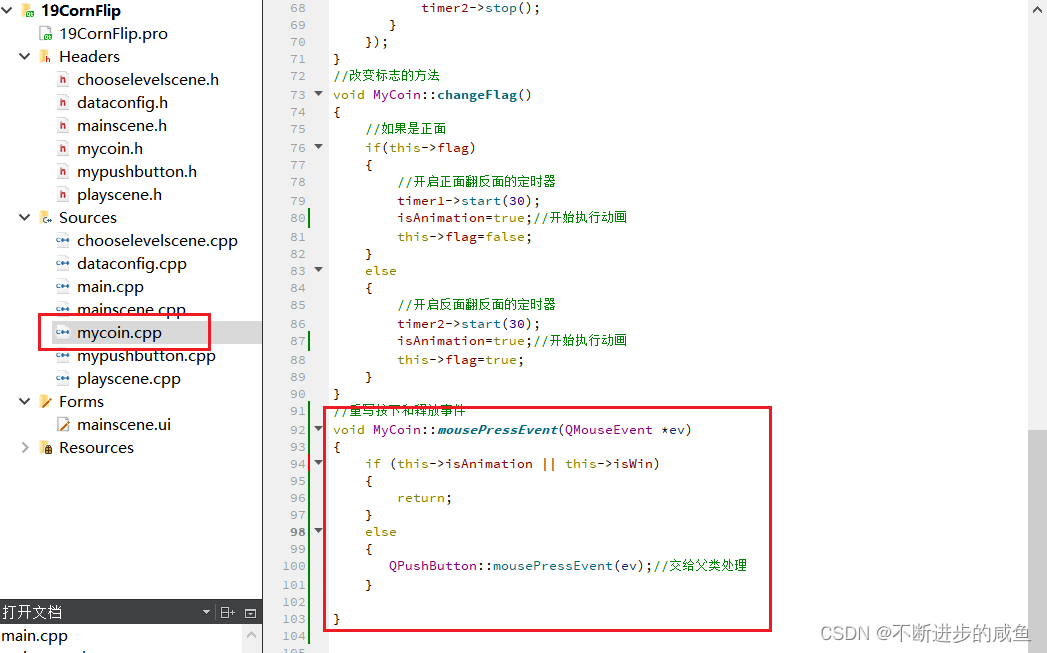
Task: Open mainscene.ui form file
Action: (x=124, y=425)
